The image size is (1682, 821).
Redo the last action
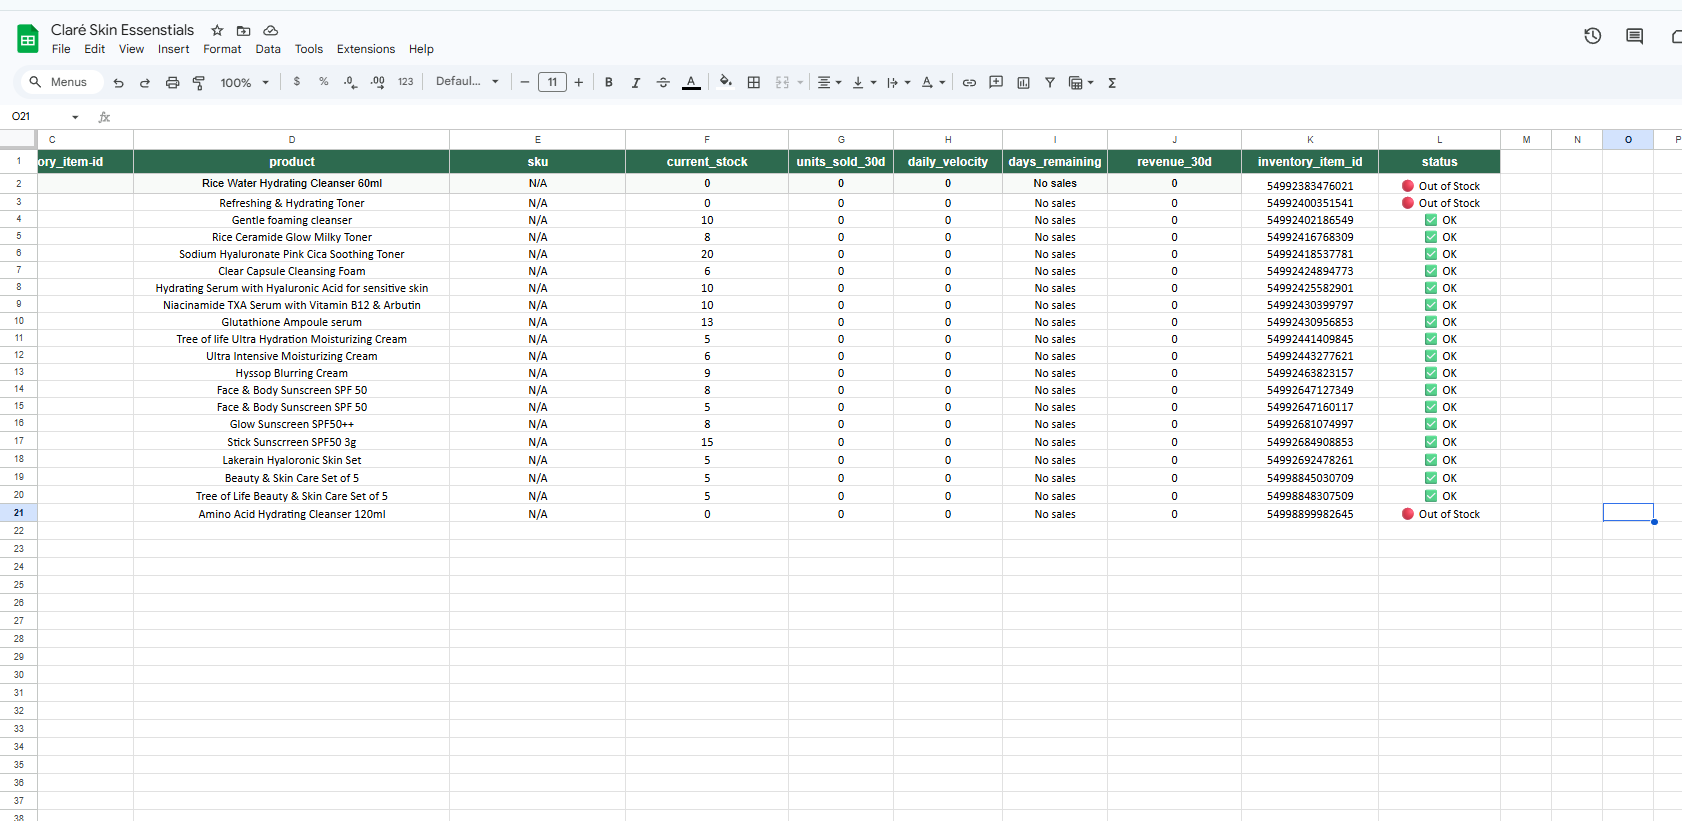[x=145, y=83]
